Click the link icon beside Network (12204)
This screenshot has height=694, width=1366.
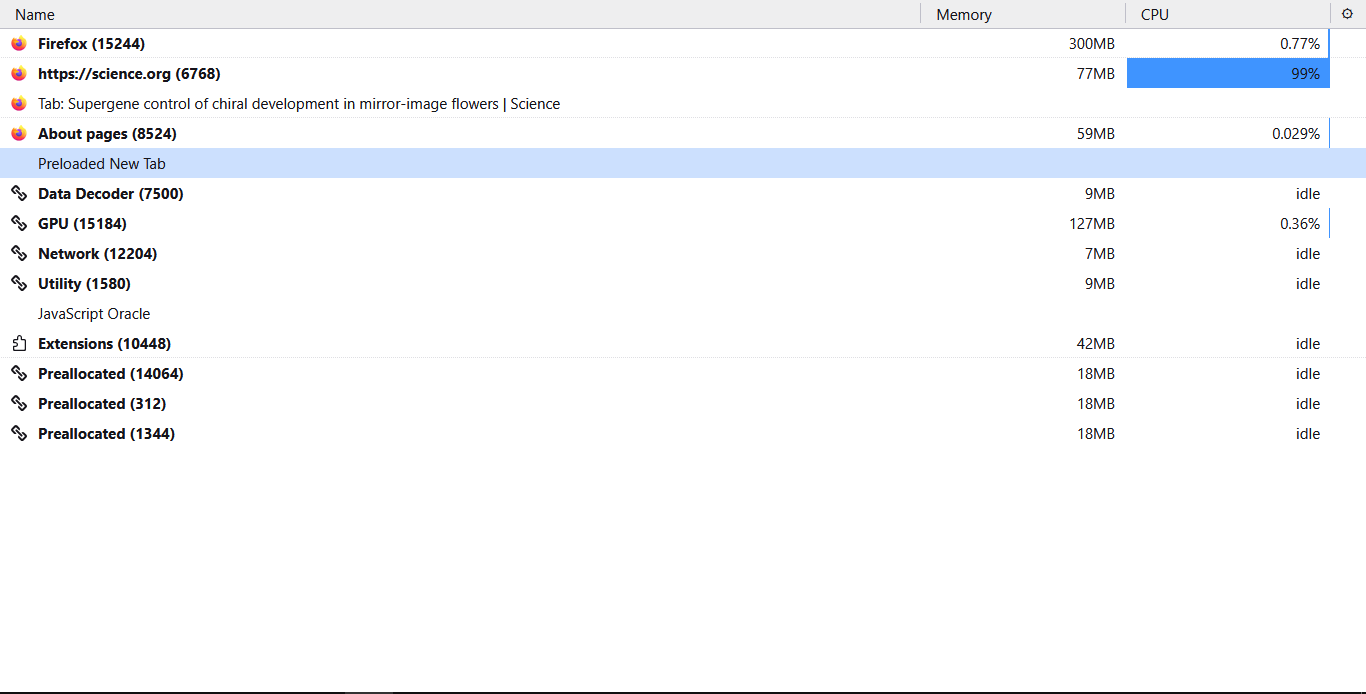click(18, 254)
